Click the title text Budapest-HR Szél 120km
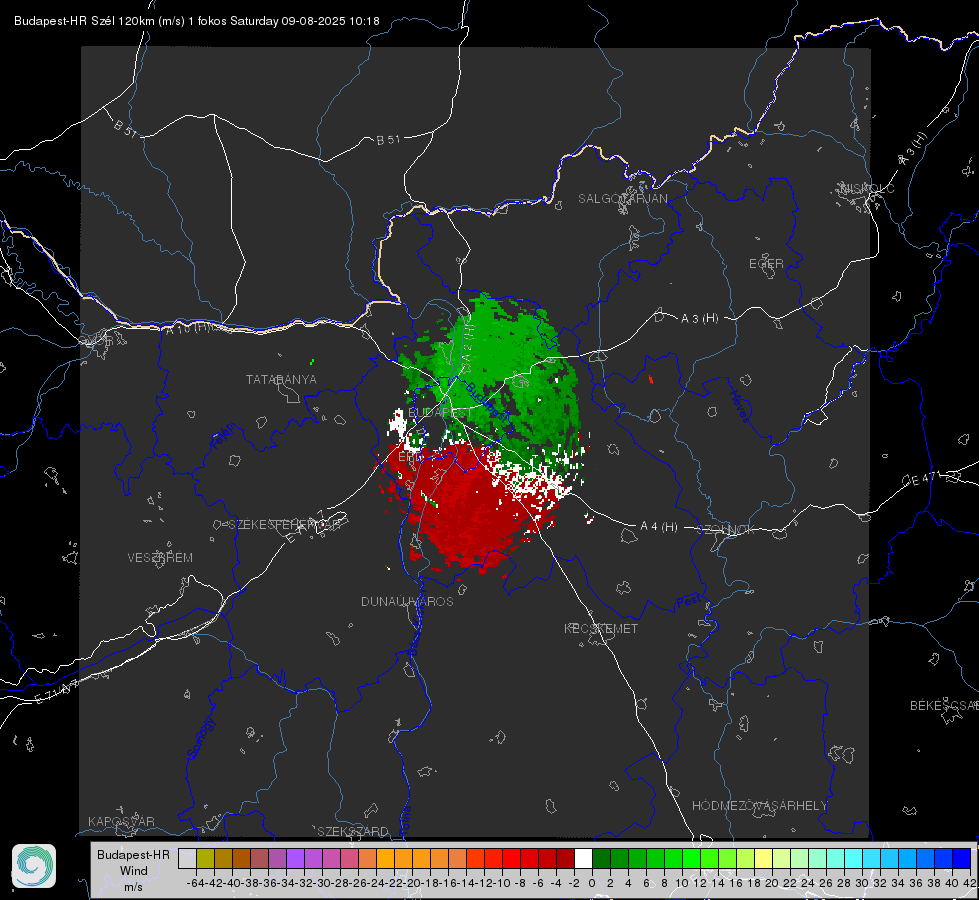The height and width of the screenshot is (900, 979). [84, 21]
